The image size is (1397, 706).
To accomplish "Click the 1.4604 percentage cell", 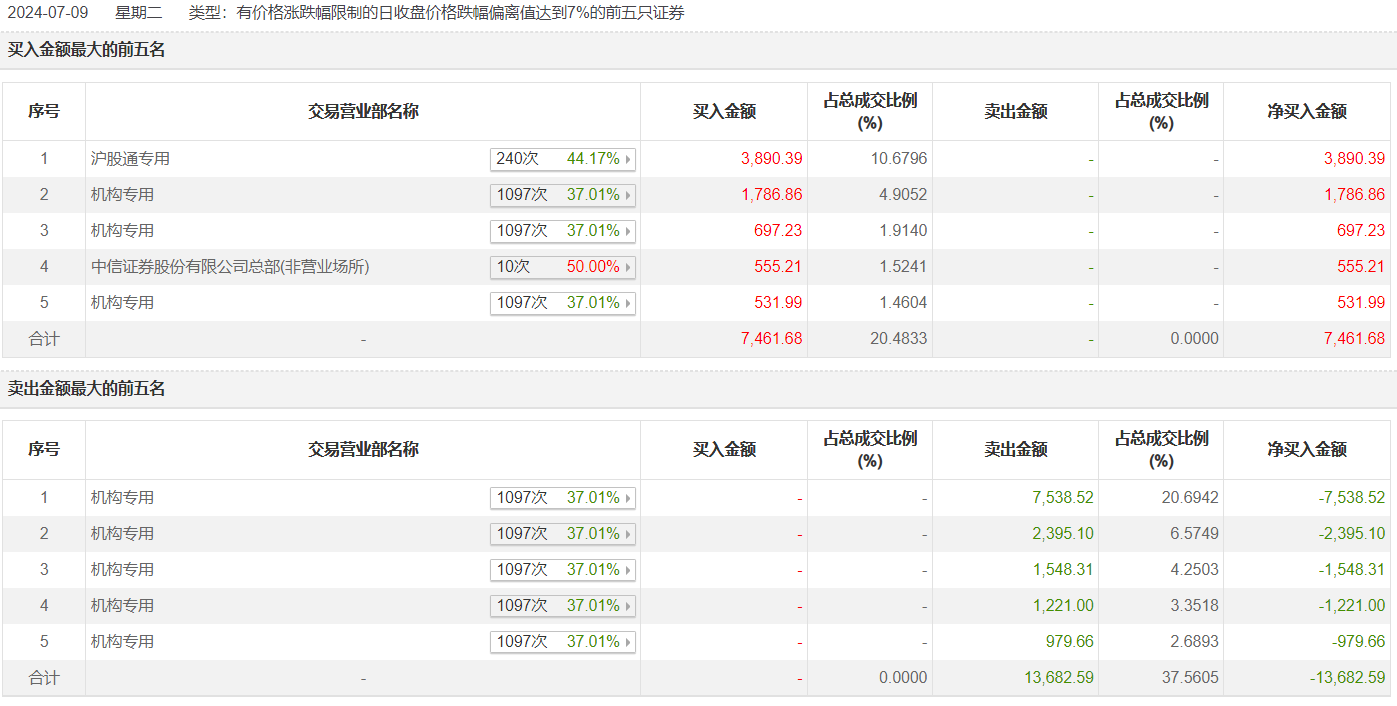I will 903,303.
